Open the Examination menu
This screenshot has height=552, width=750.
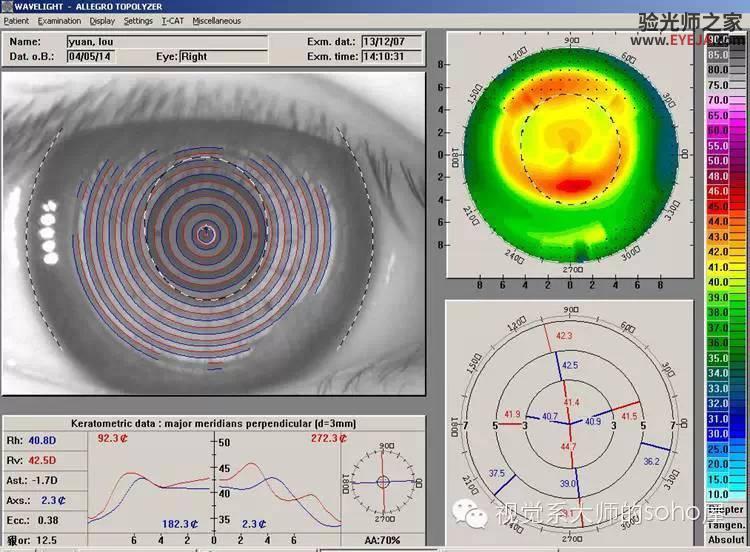coord(59,21)
